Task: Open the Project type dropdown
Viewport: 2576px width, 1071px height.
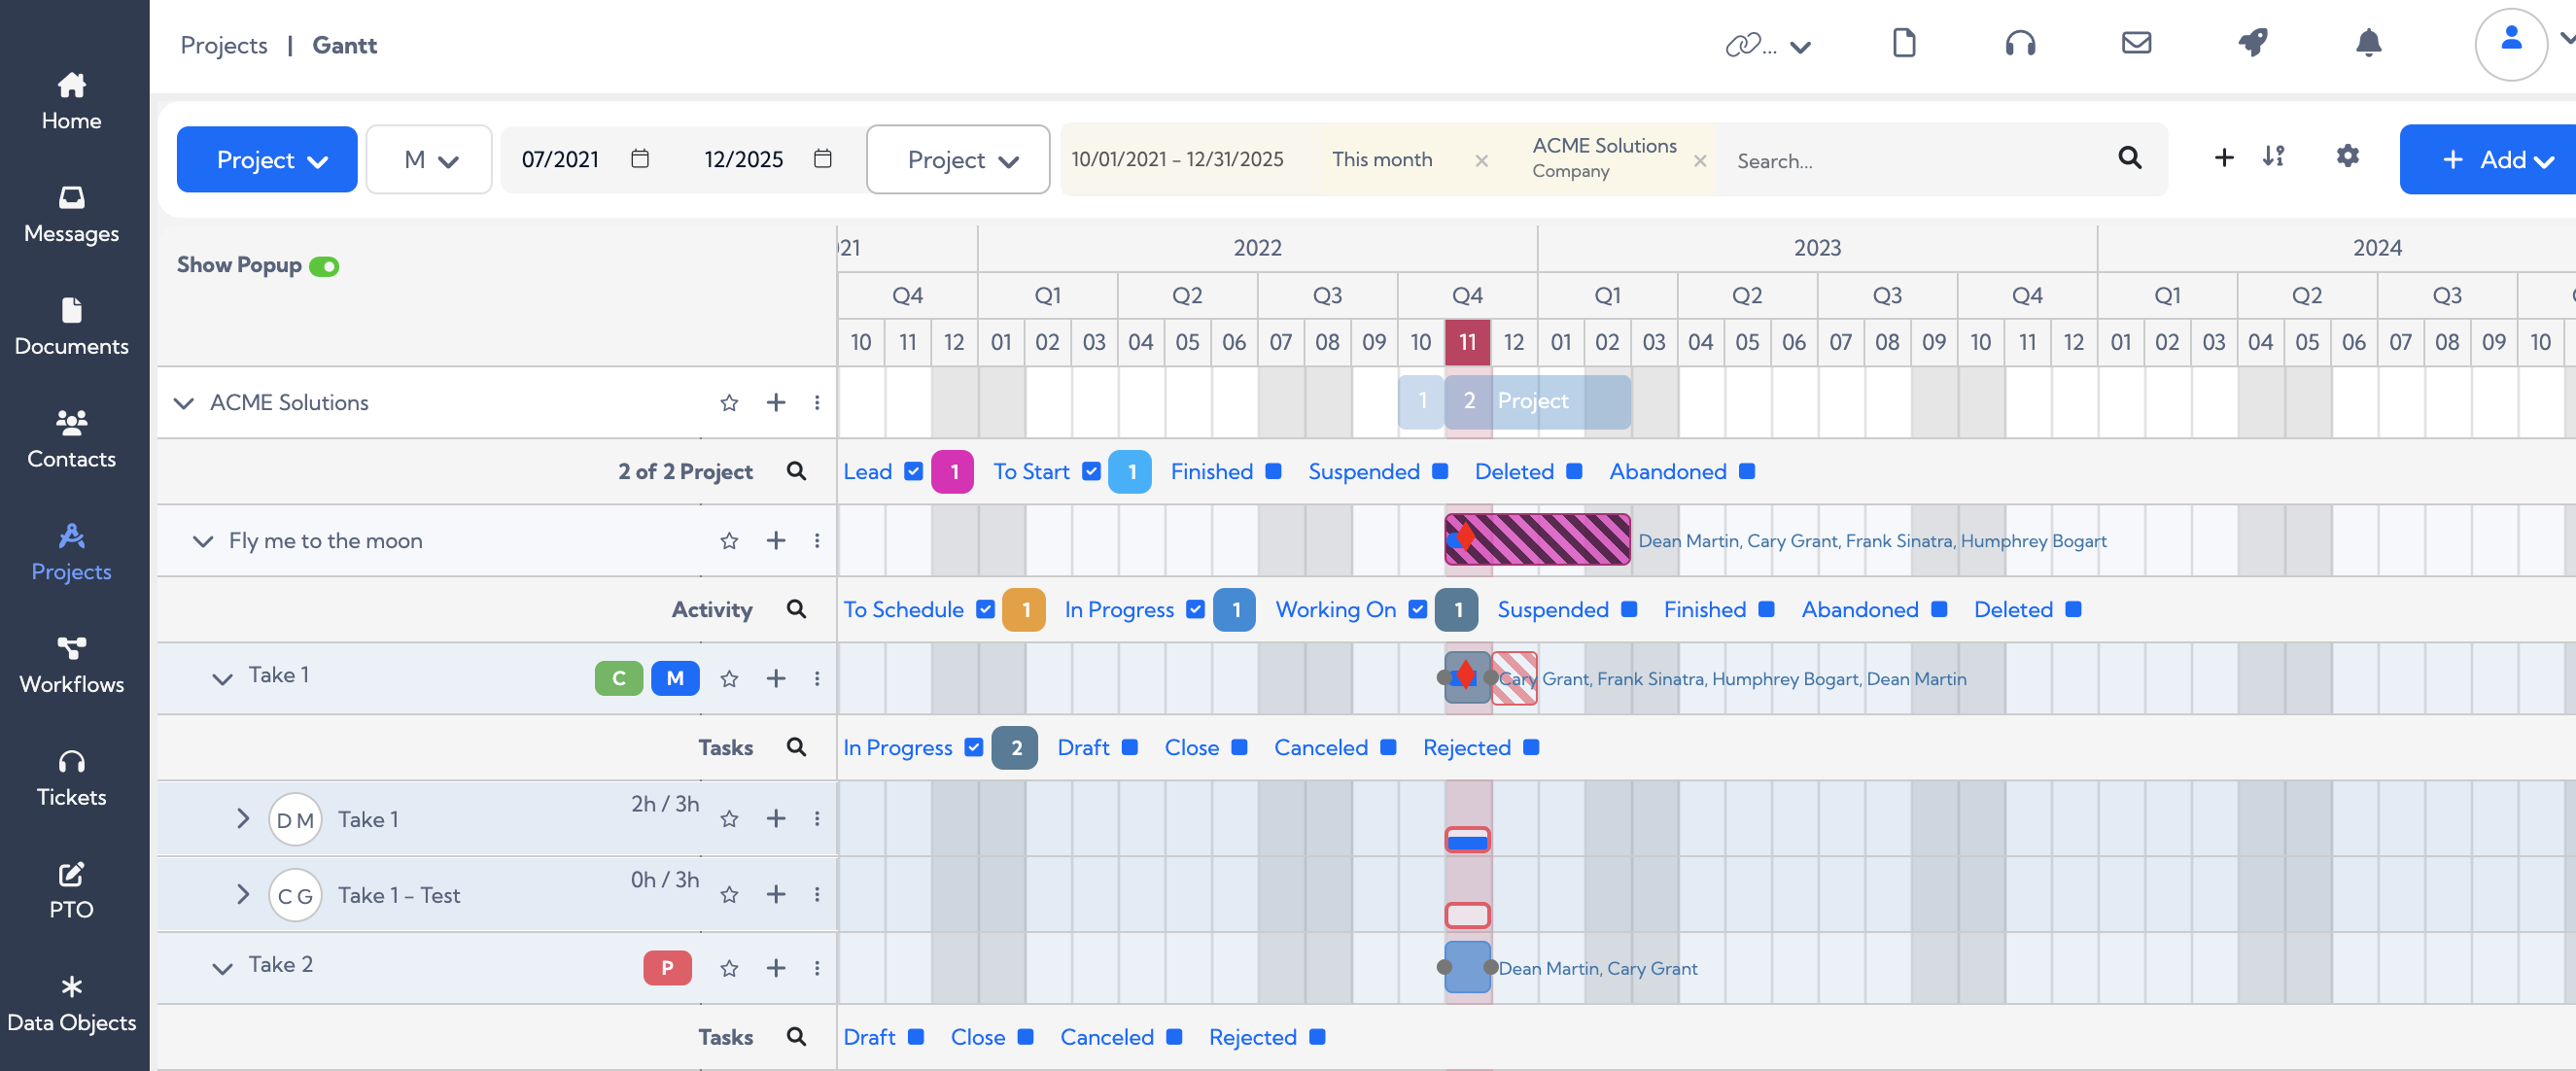Action: 957,159
